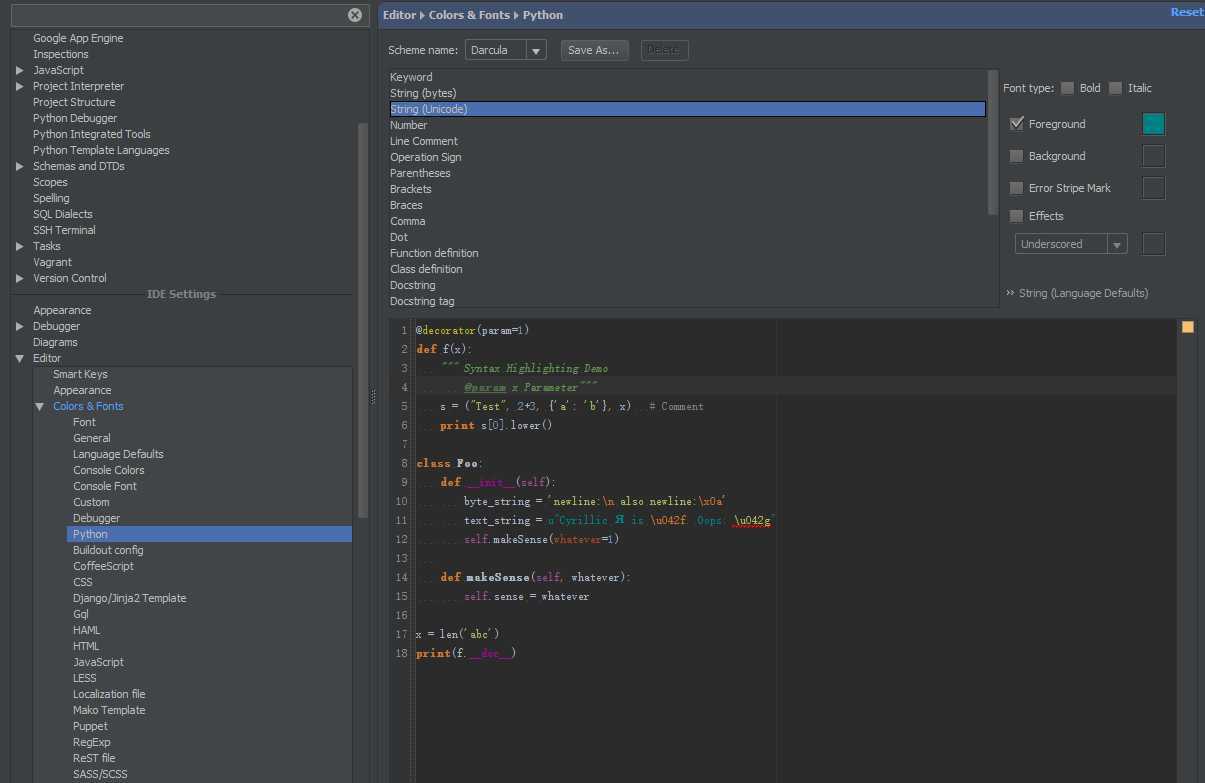Expand the JavaScript node under project settings

[20, 70]
